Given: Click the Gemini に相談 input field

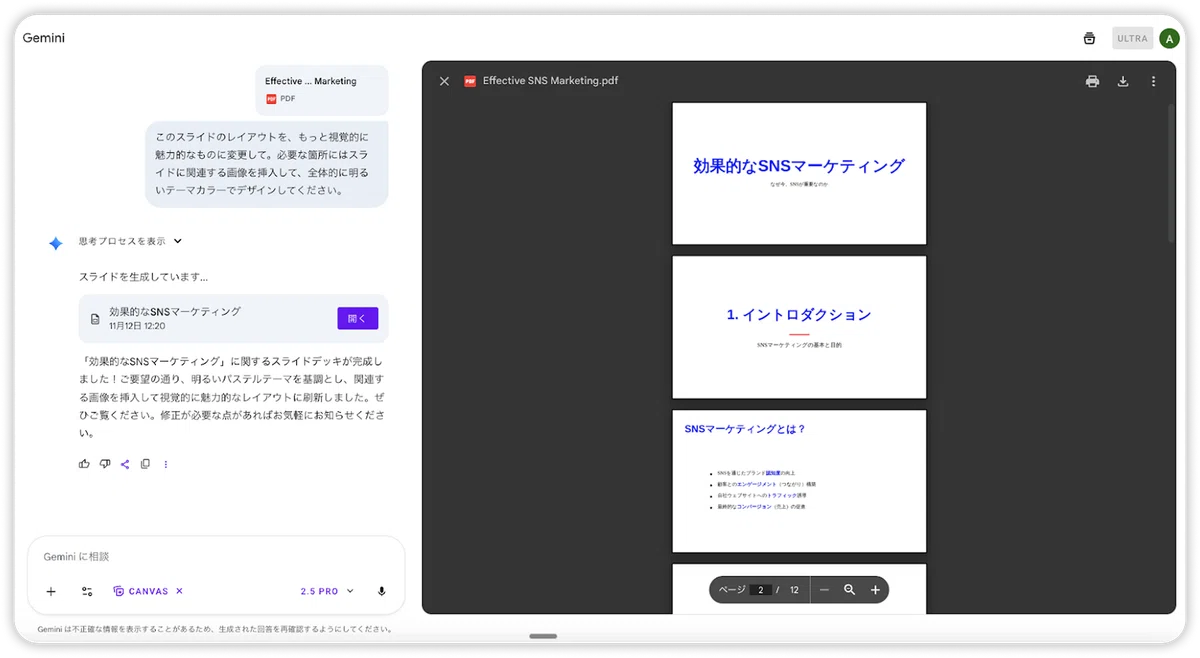Looking at the screenshot, I should [216, 556].
